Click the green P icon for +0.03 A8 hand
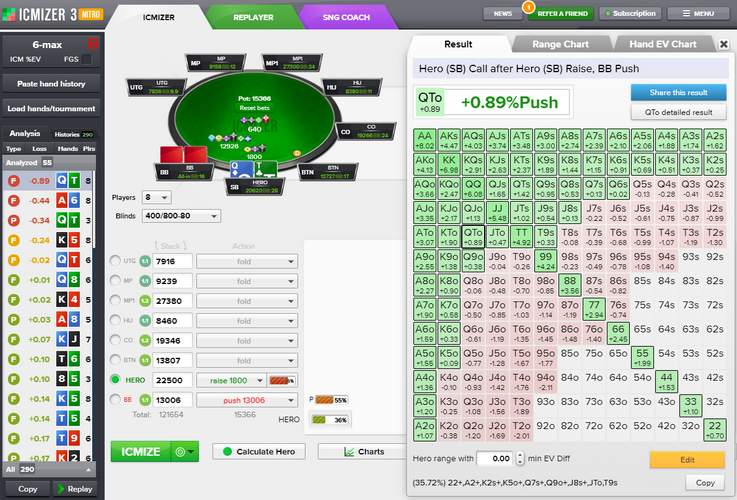 pyautogui.click(x=14, y=320)
